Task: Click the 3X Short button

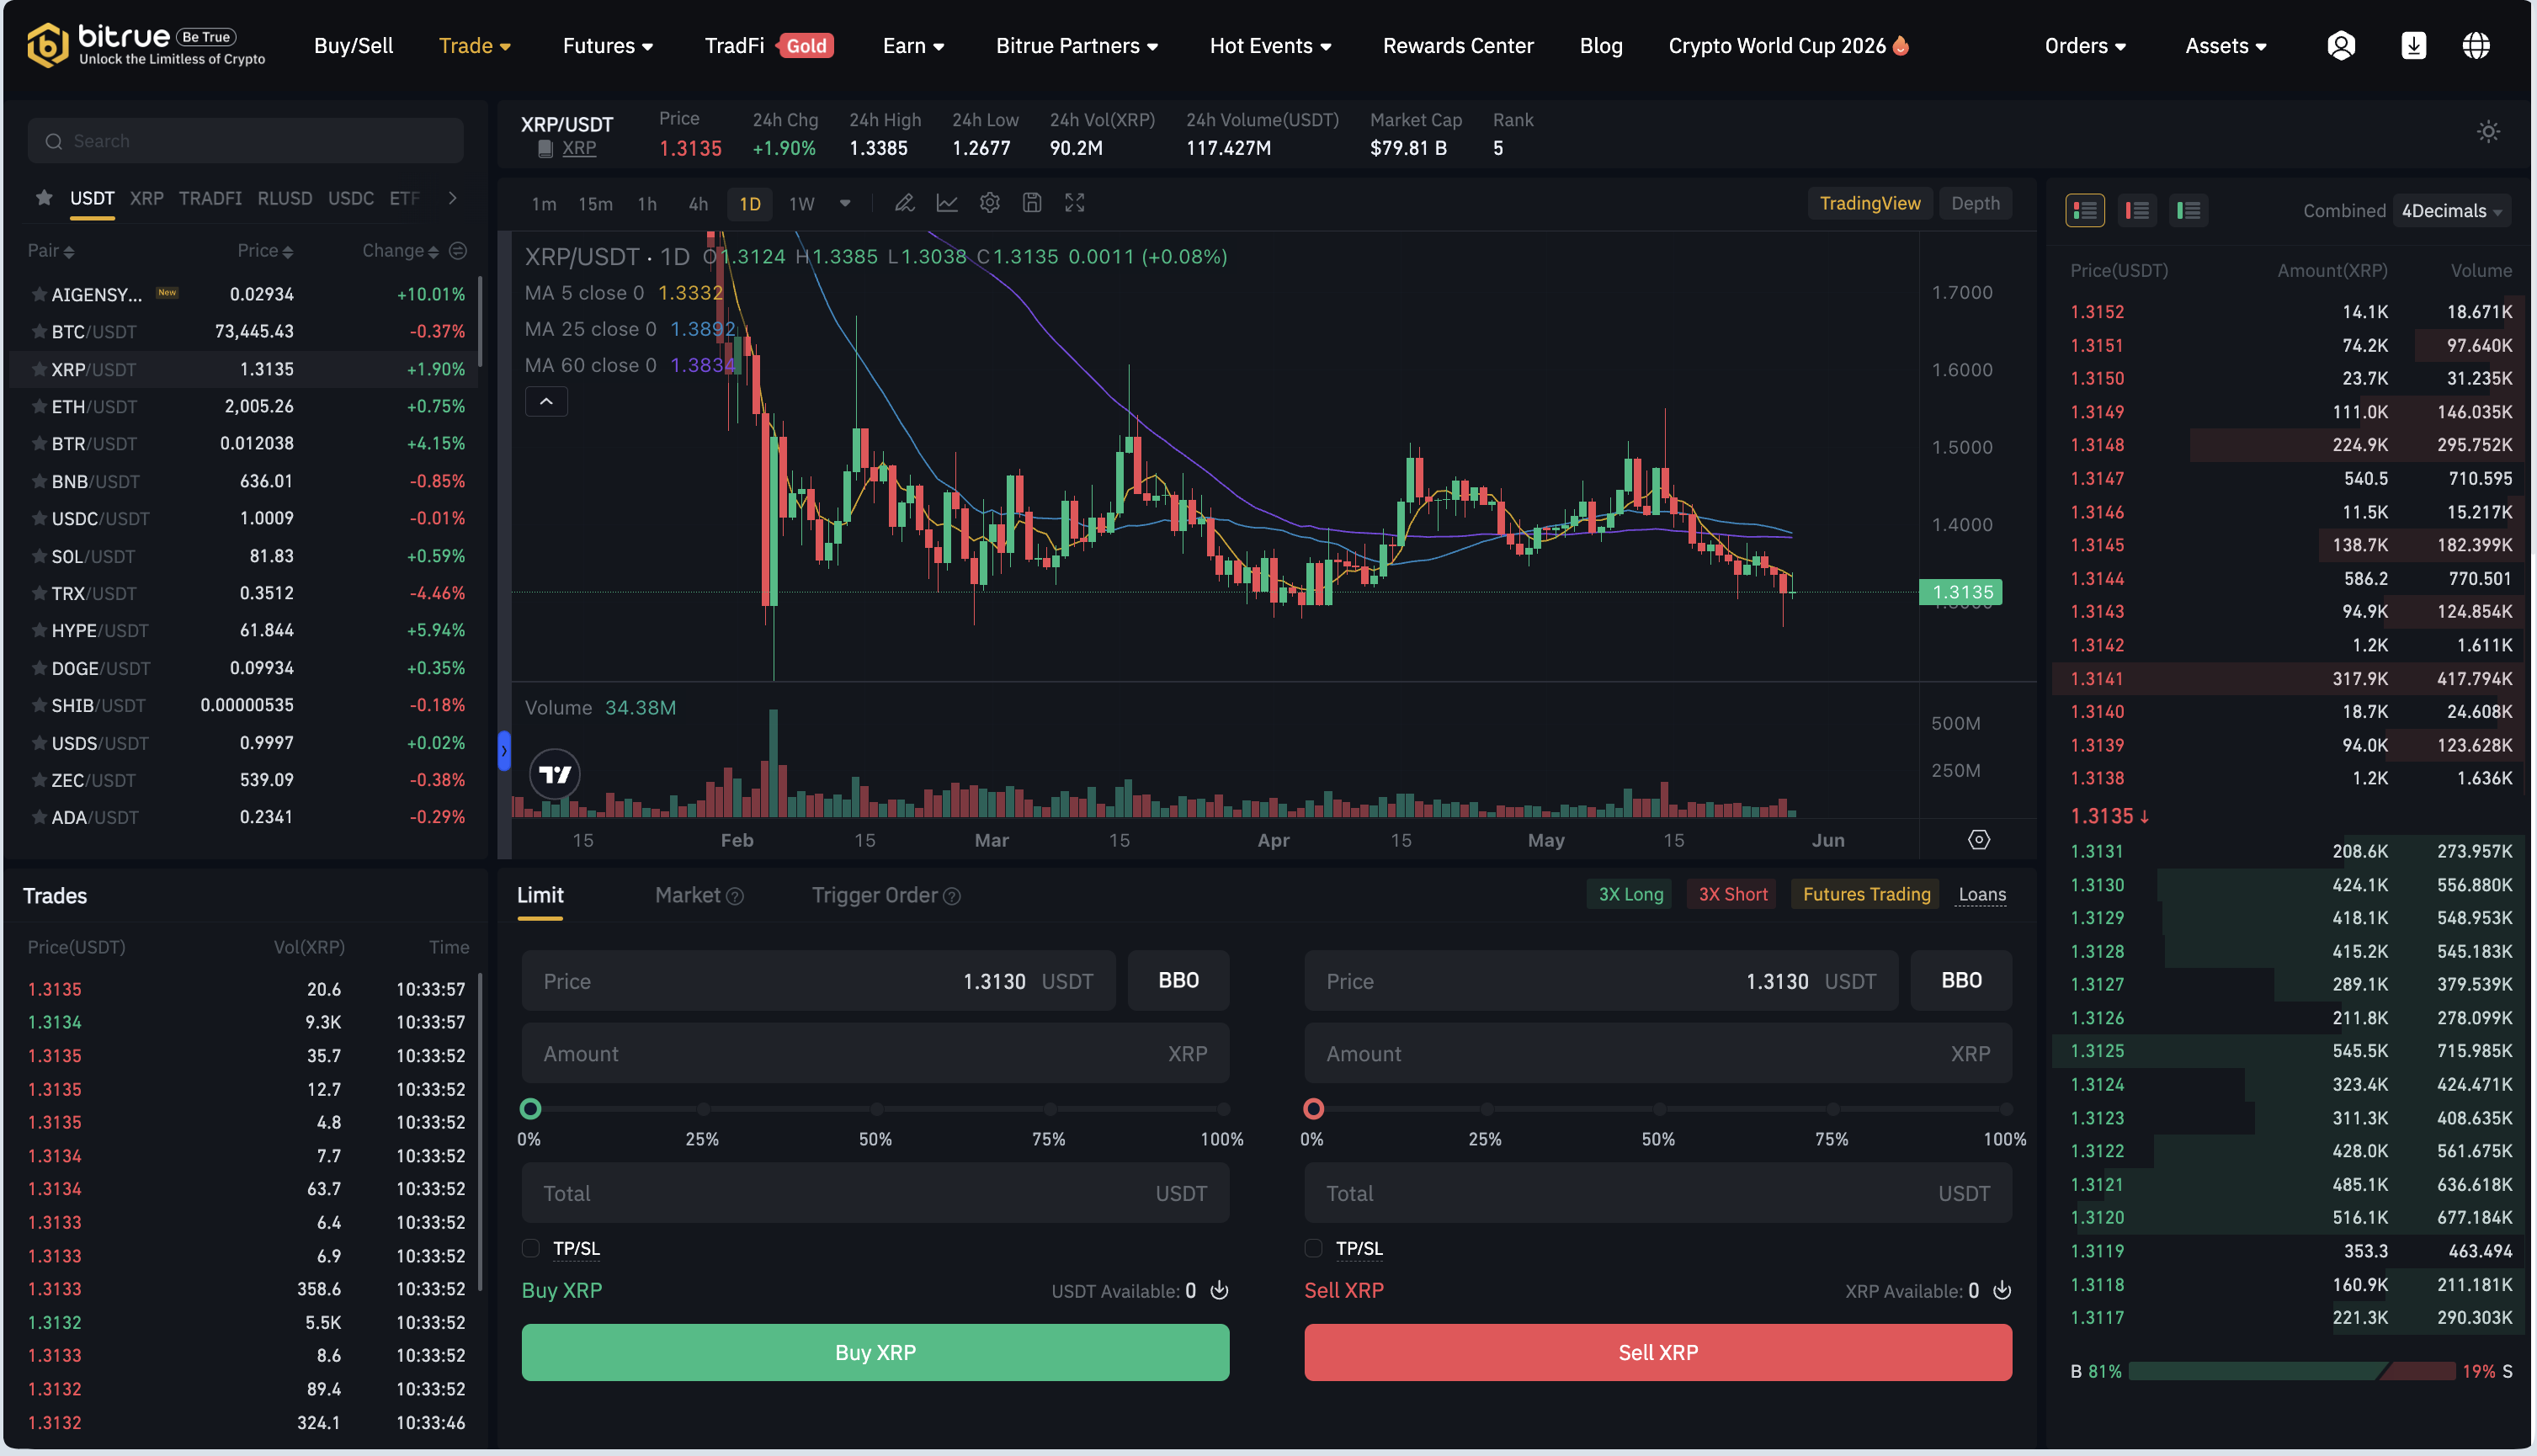Action: (1732, 895)
